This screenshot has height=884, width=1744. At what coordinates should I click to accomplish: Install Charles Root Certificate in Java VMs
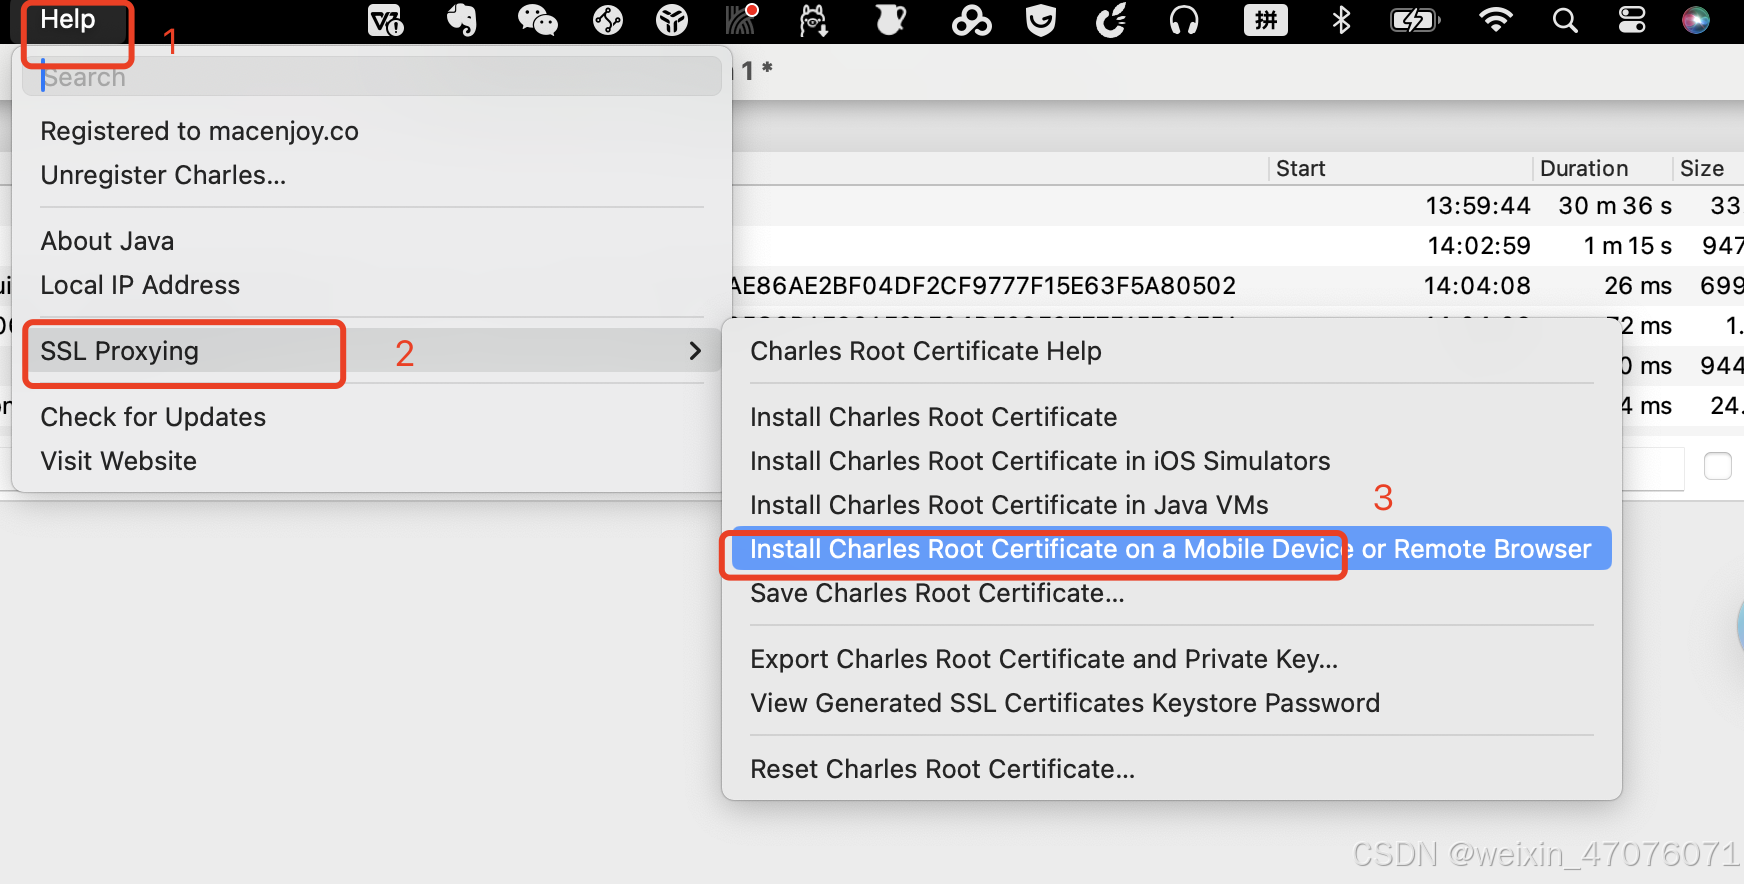pyautogui.click(x=1172, y=505)
